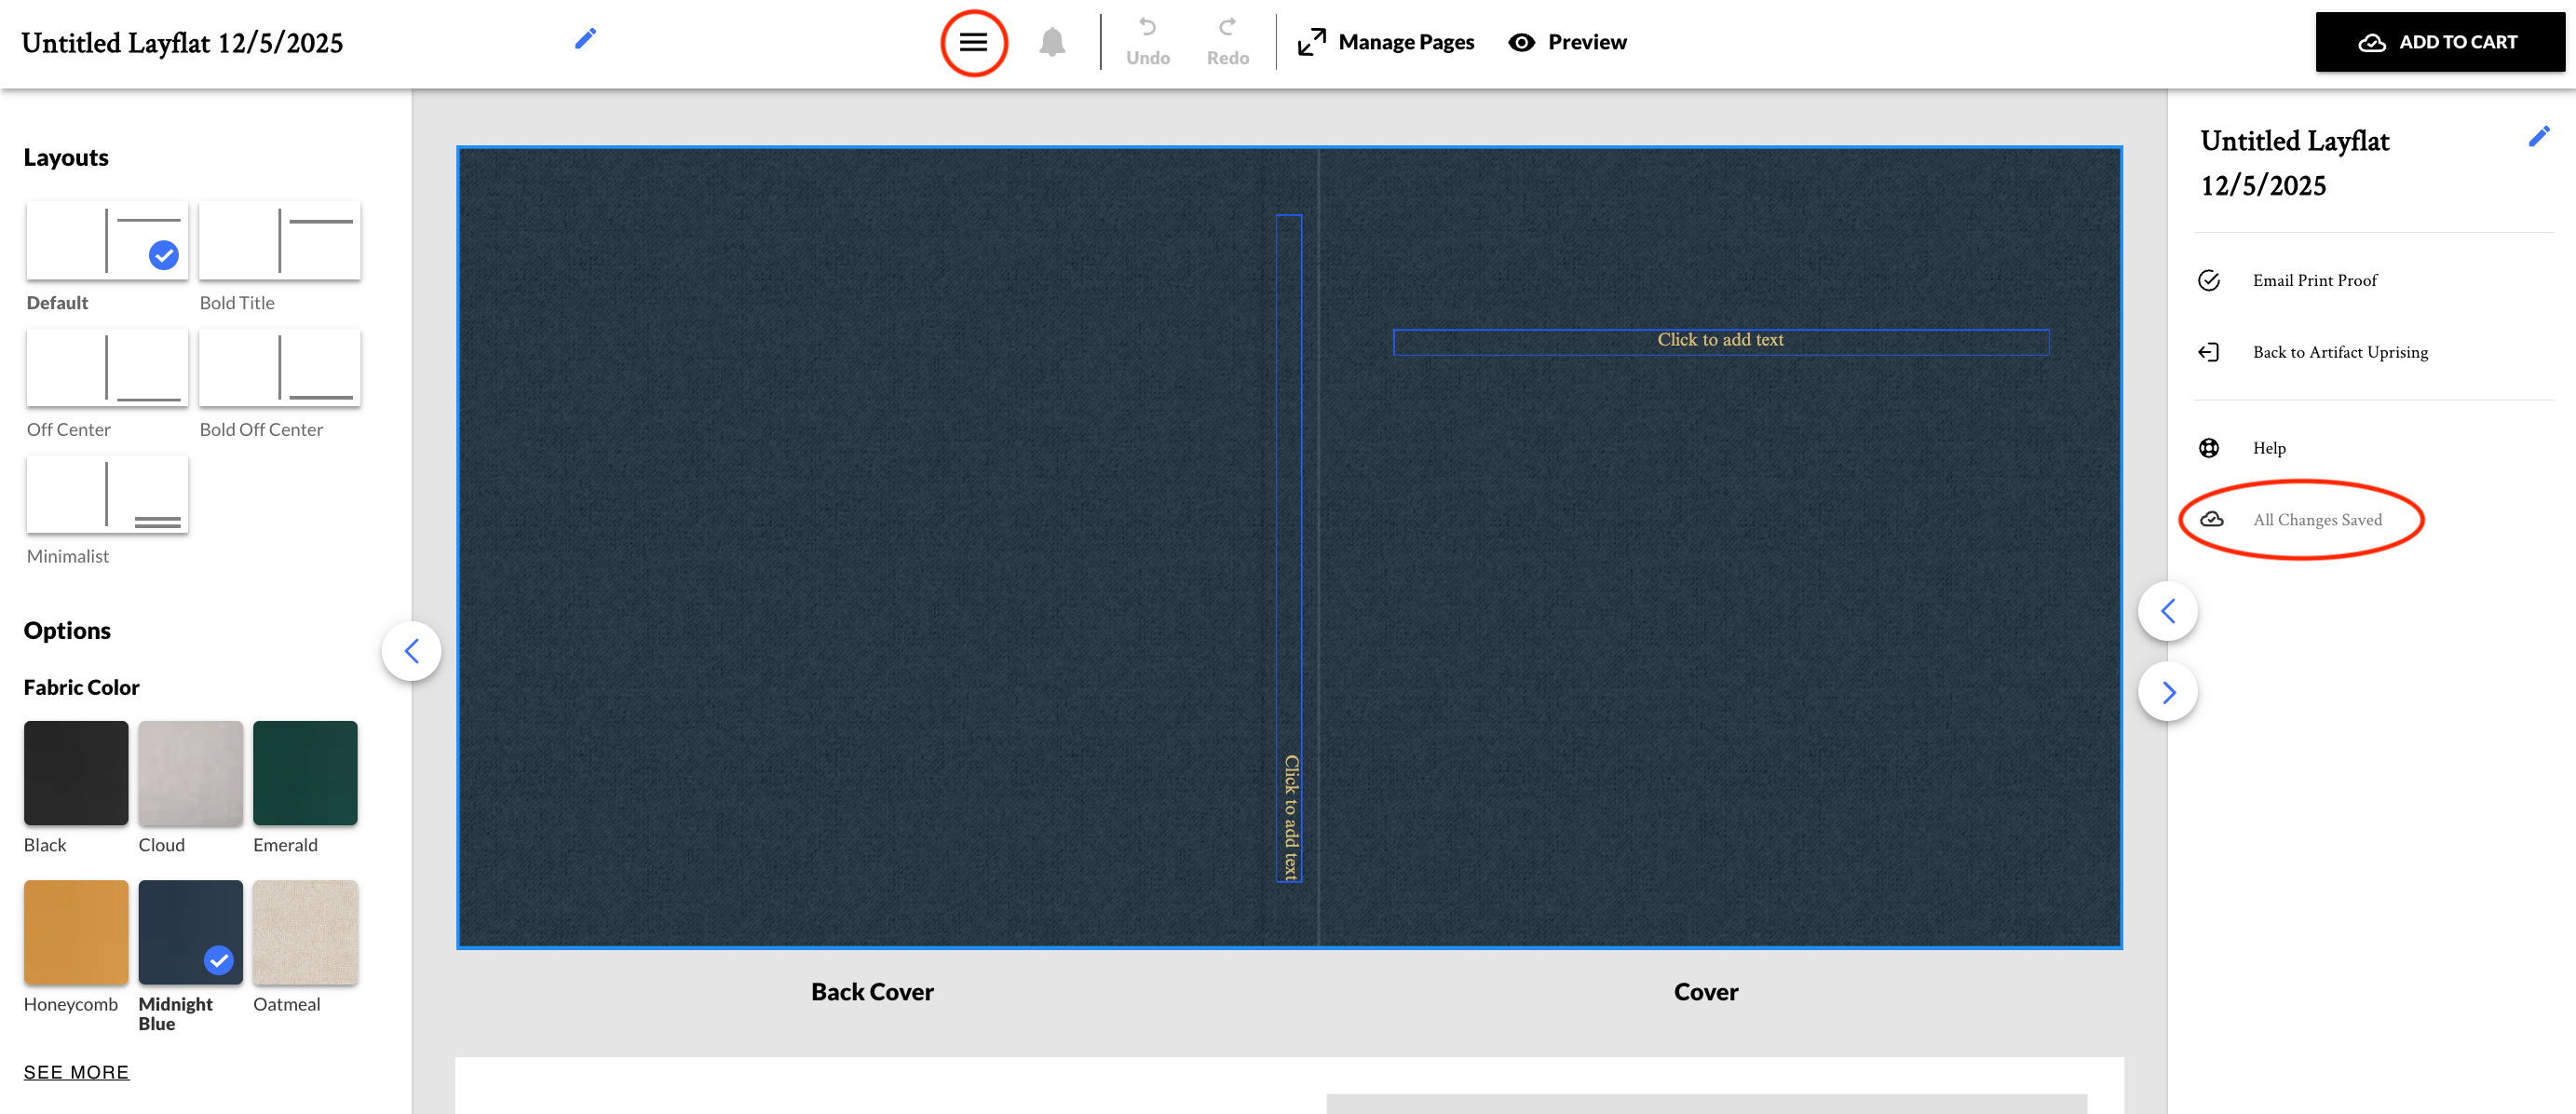
Task: Select the Black fabric color
Action: (x=76, y=772)
